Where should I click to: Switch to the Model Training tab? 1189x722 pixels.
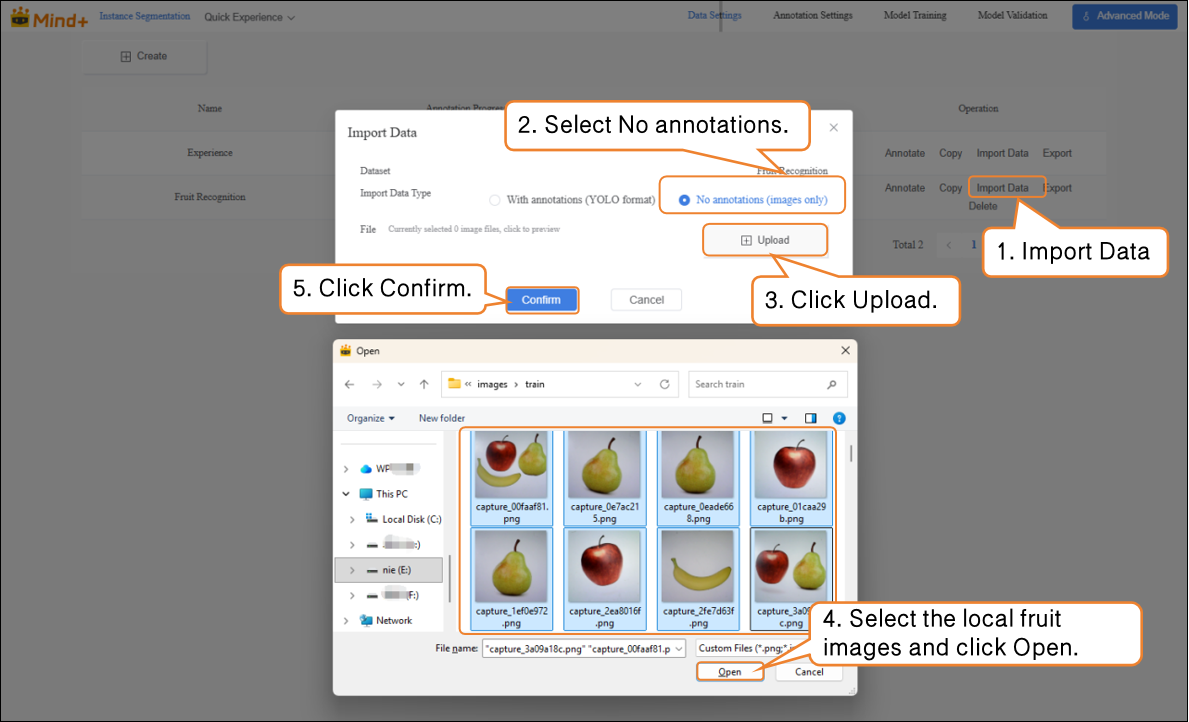click(914, 16)
